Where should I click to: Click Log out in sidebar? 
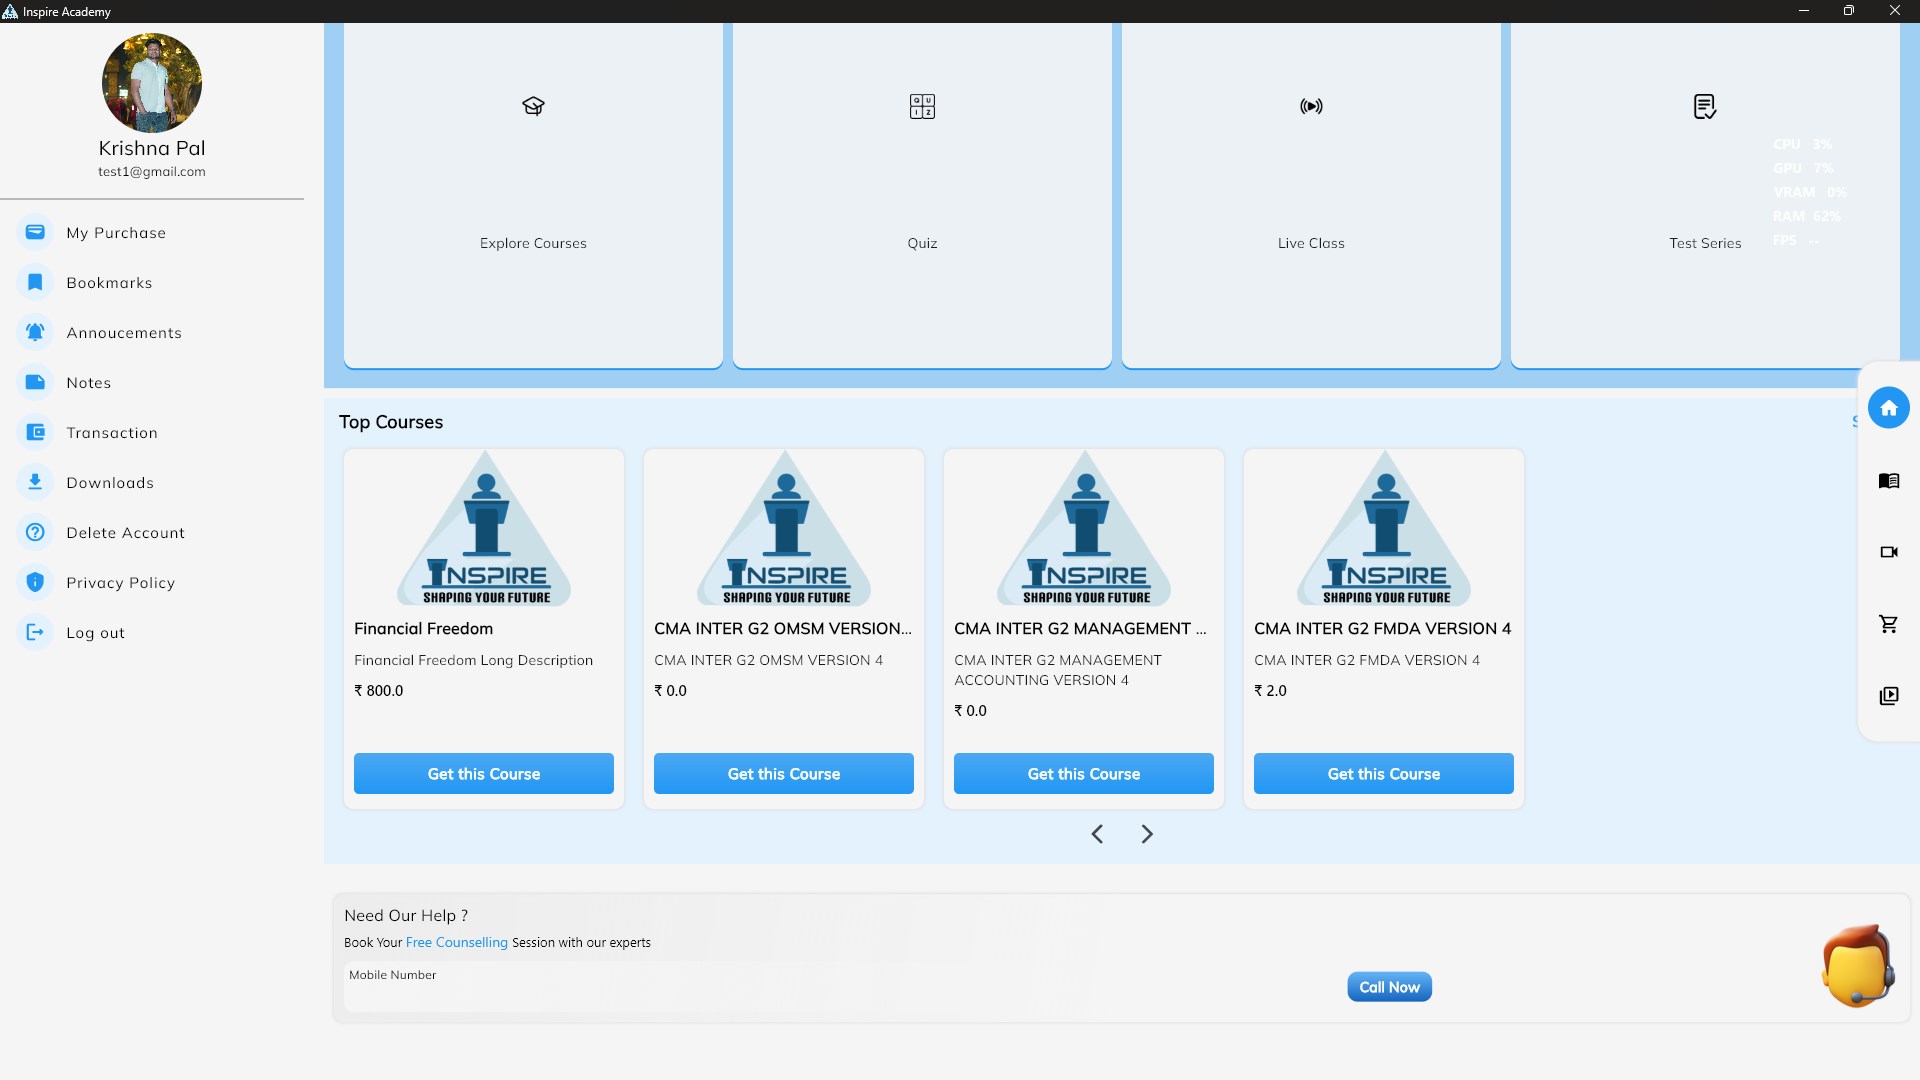[x=95, y=633]
